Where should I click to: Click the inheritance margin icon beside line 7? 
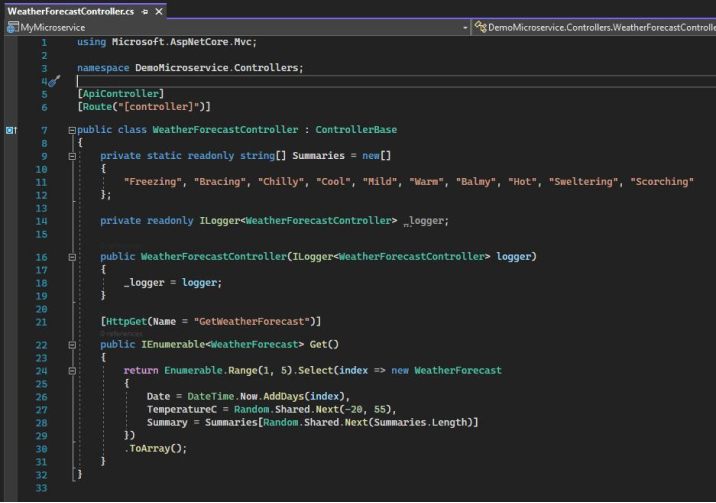[11, 130]
